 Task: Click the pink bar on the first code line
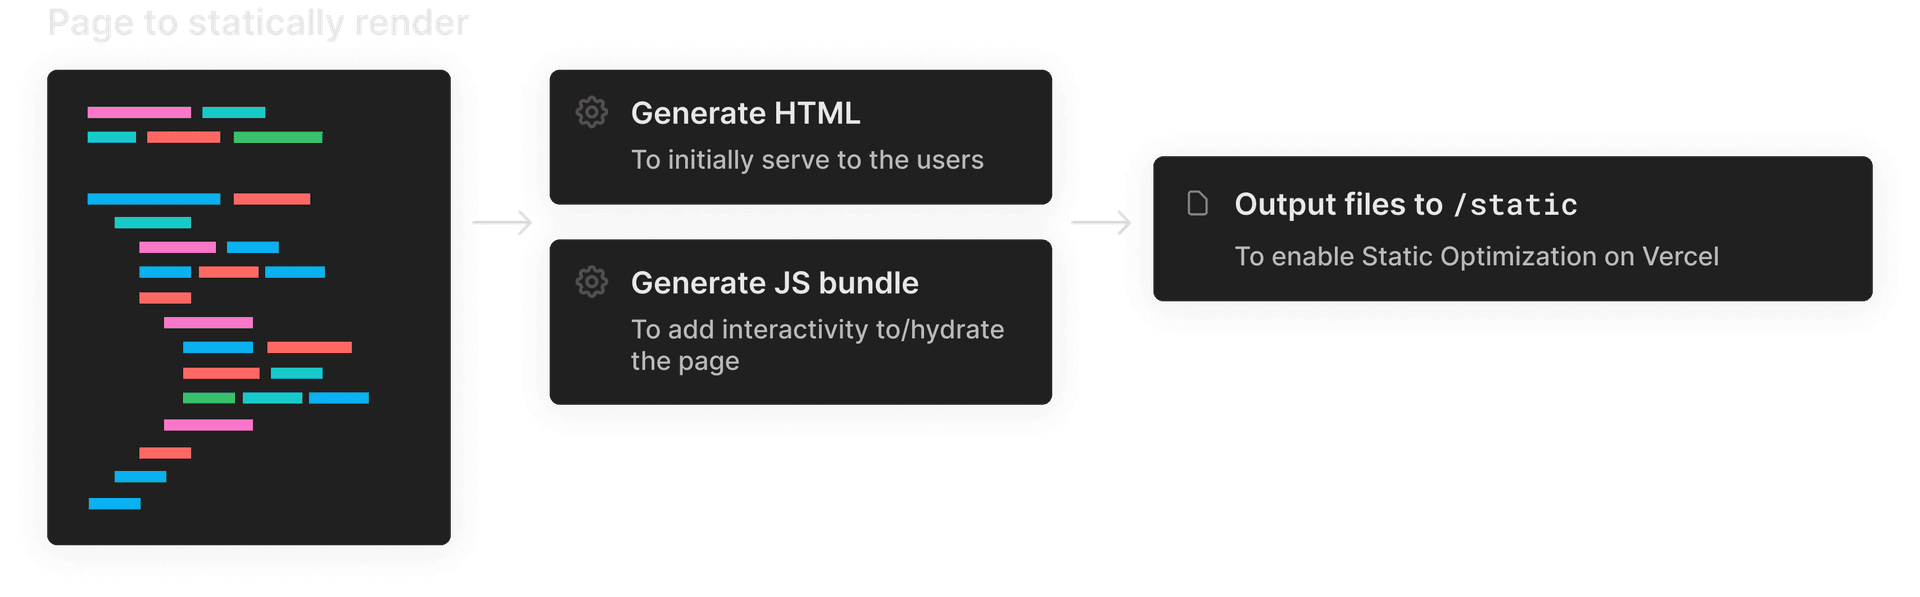[139, 112]
